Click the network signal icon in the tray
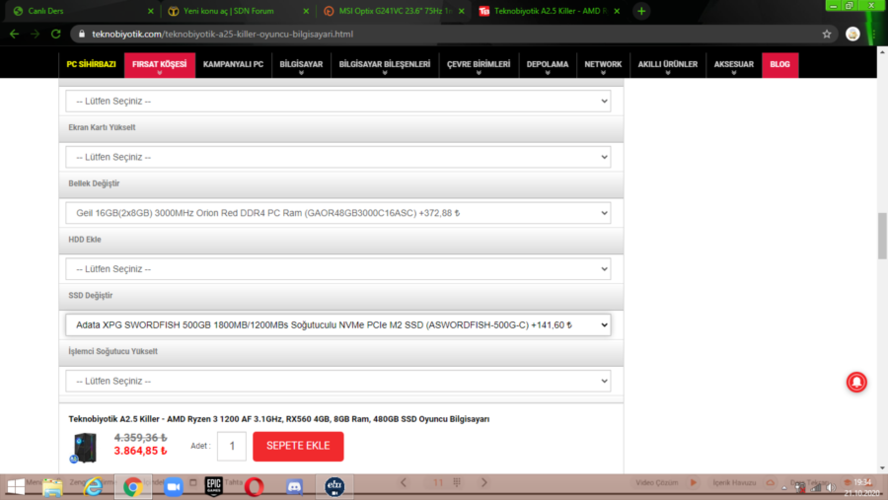This screenshot has height=500, width=888. [x=816, y=488]
